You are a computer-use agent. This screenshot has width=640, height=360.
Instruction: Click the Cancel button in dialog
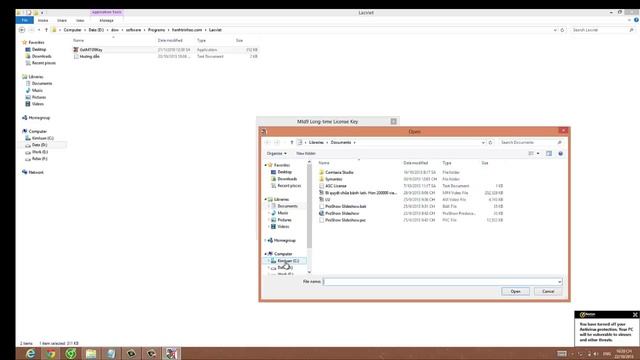point(548,291)
